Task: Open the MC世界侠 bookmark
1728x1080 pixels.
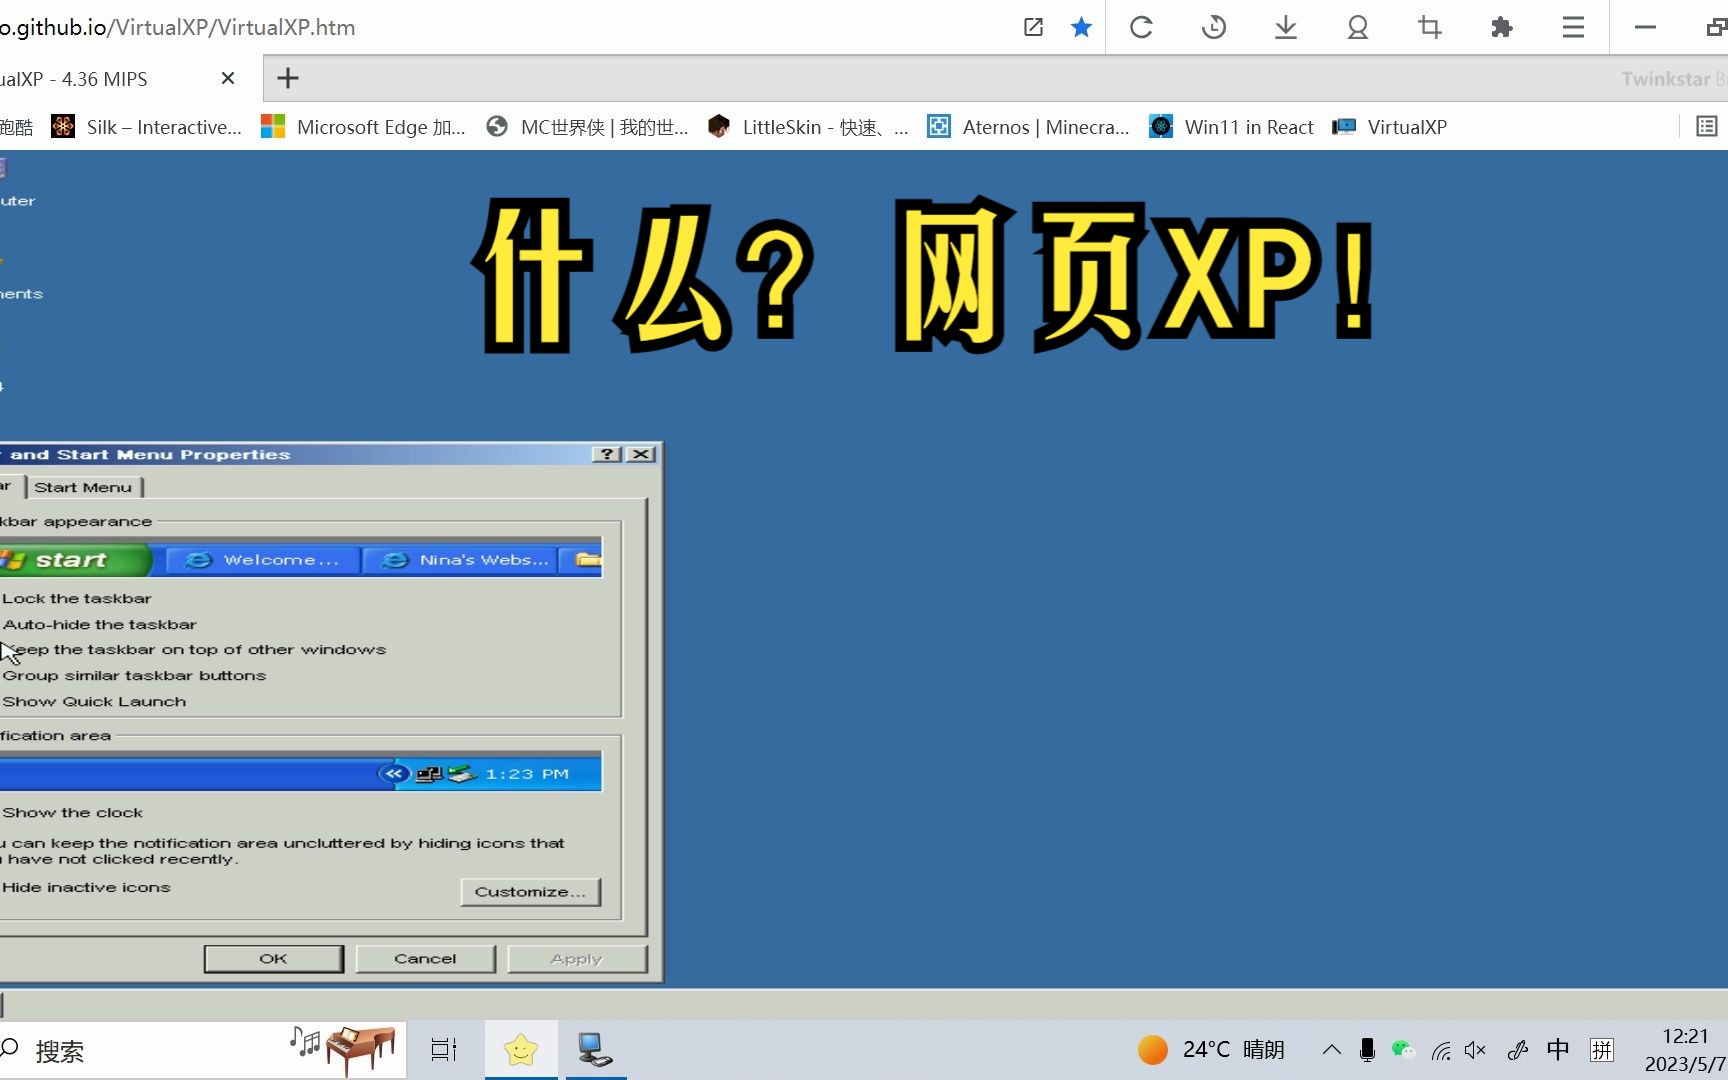Action: 588,127
